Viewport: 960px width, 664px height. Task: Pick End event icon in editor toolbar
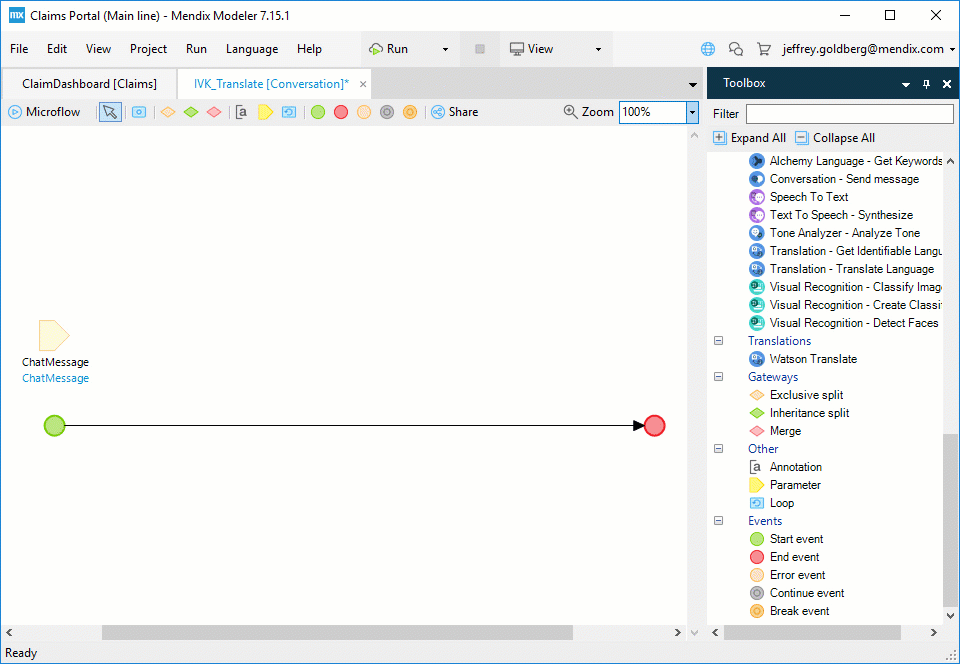(341, 112)
